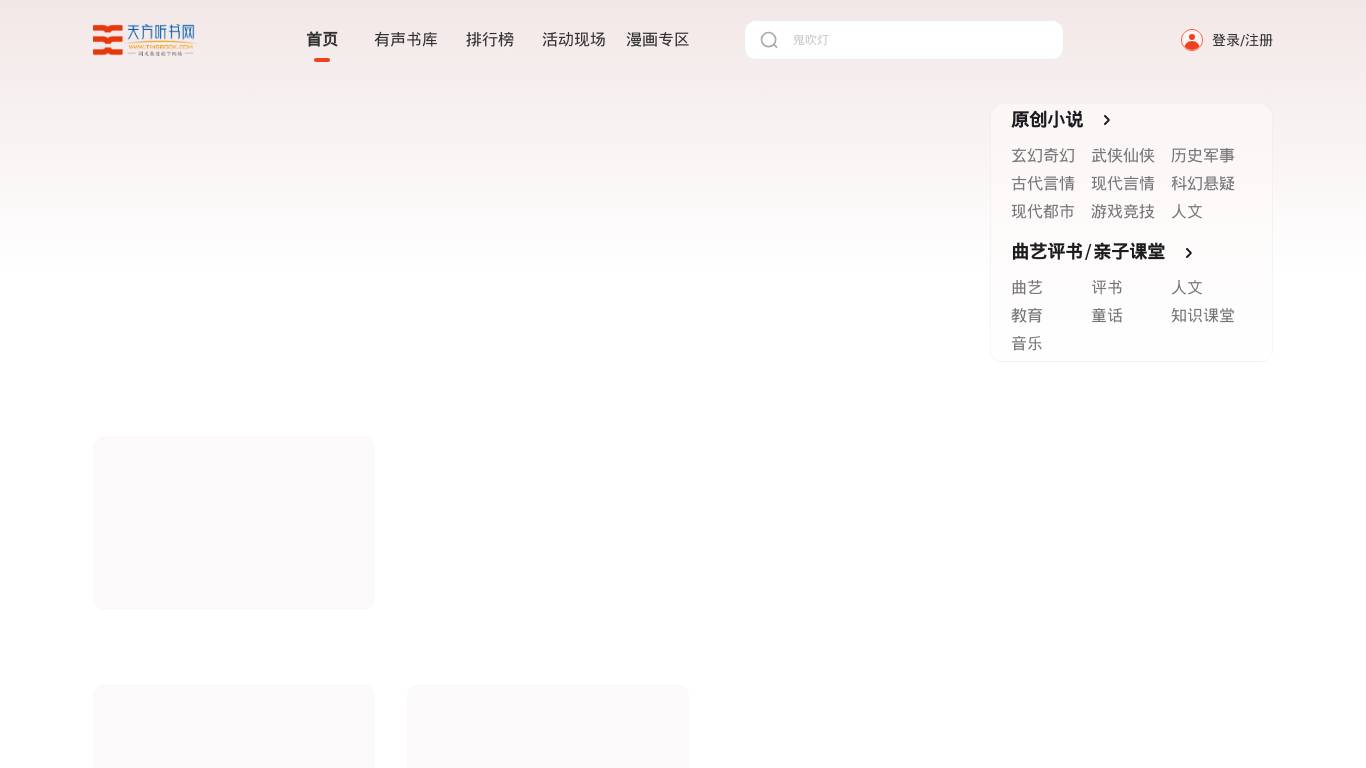1366x768 pixels.
Task: Click the user avatar icon near 登录/注册
Action: click(1192, 40)
